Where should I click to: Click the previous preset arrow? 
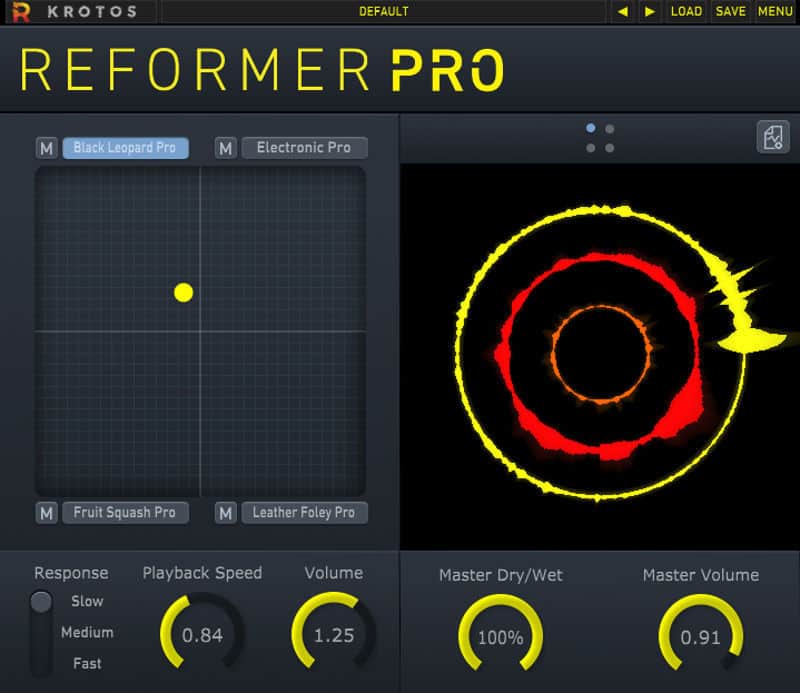[x=622, y=12]
